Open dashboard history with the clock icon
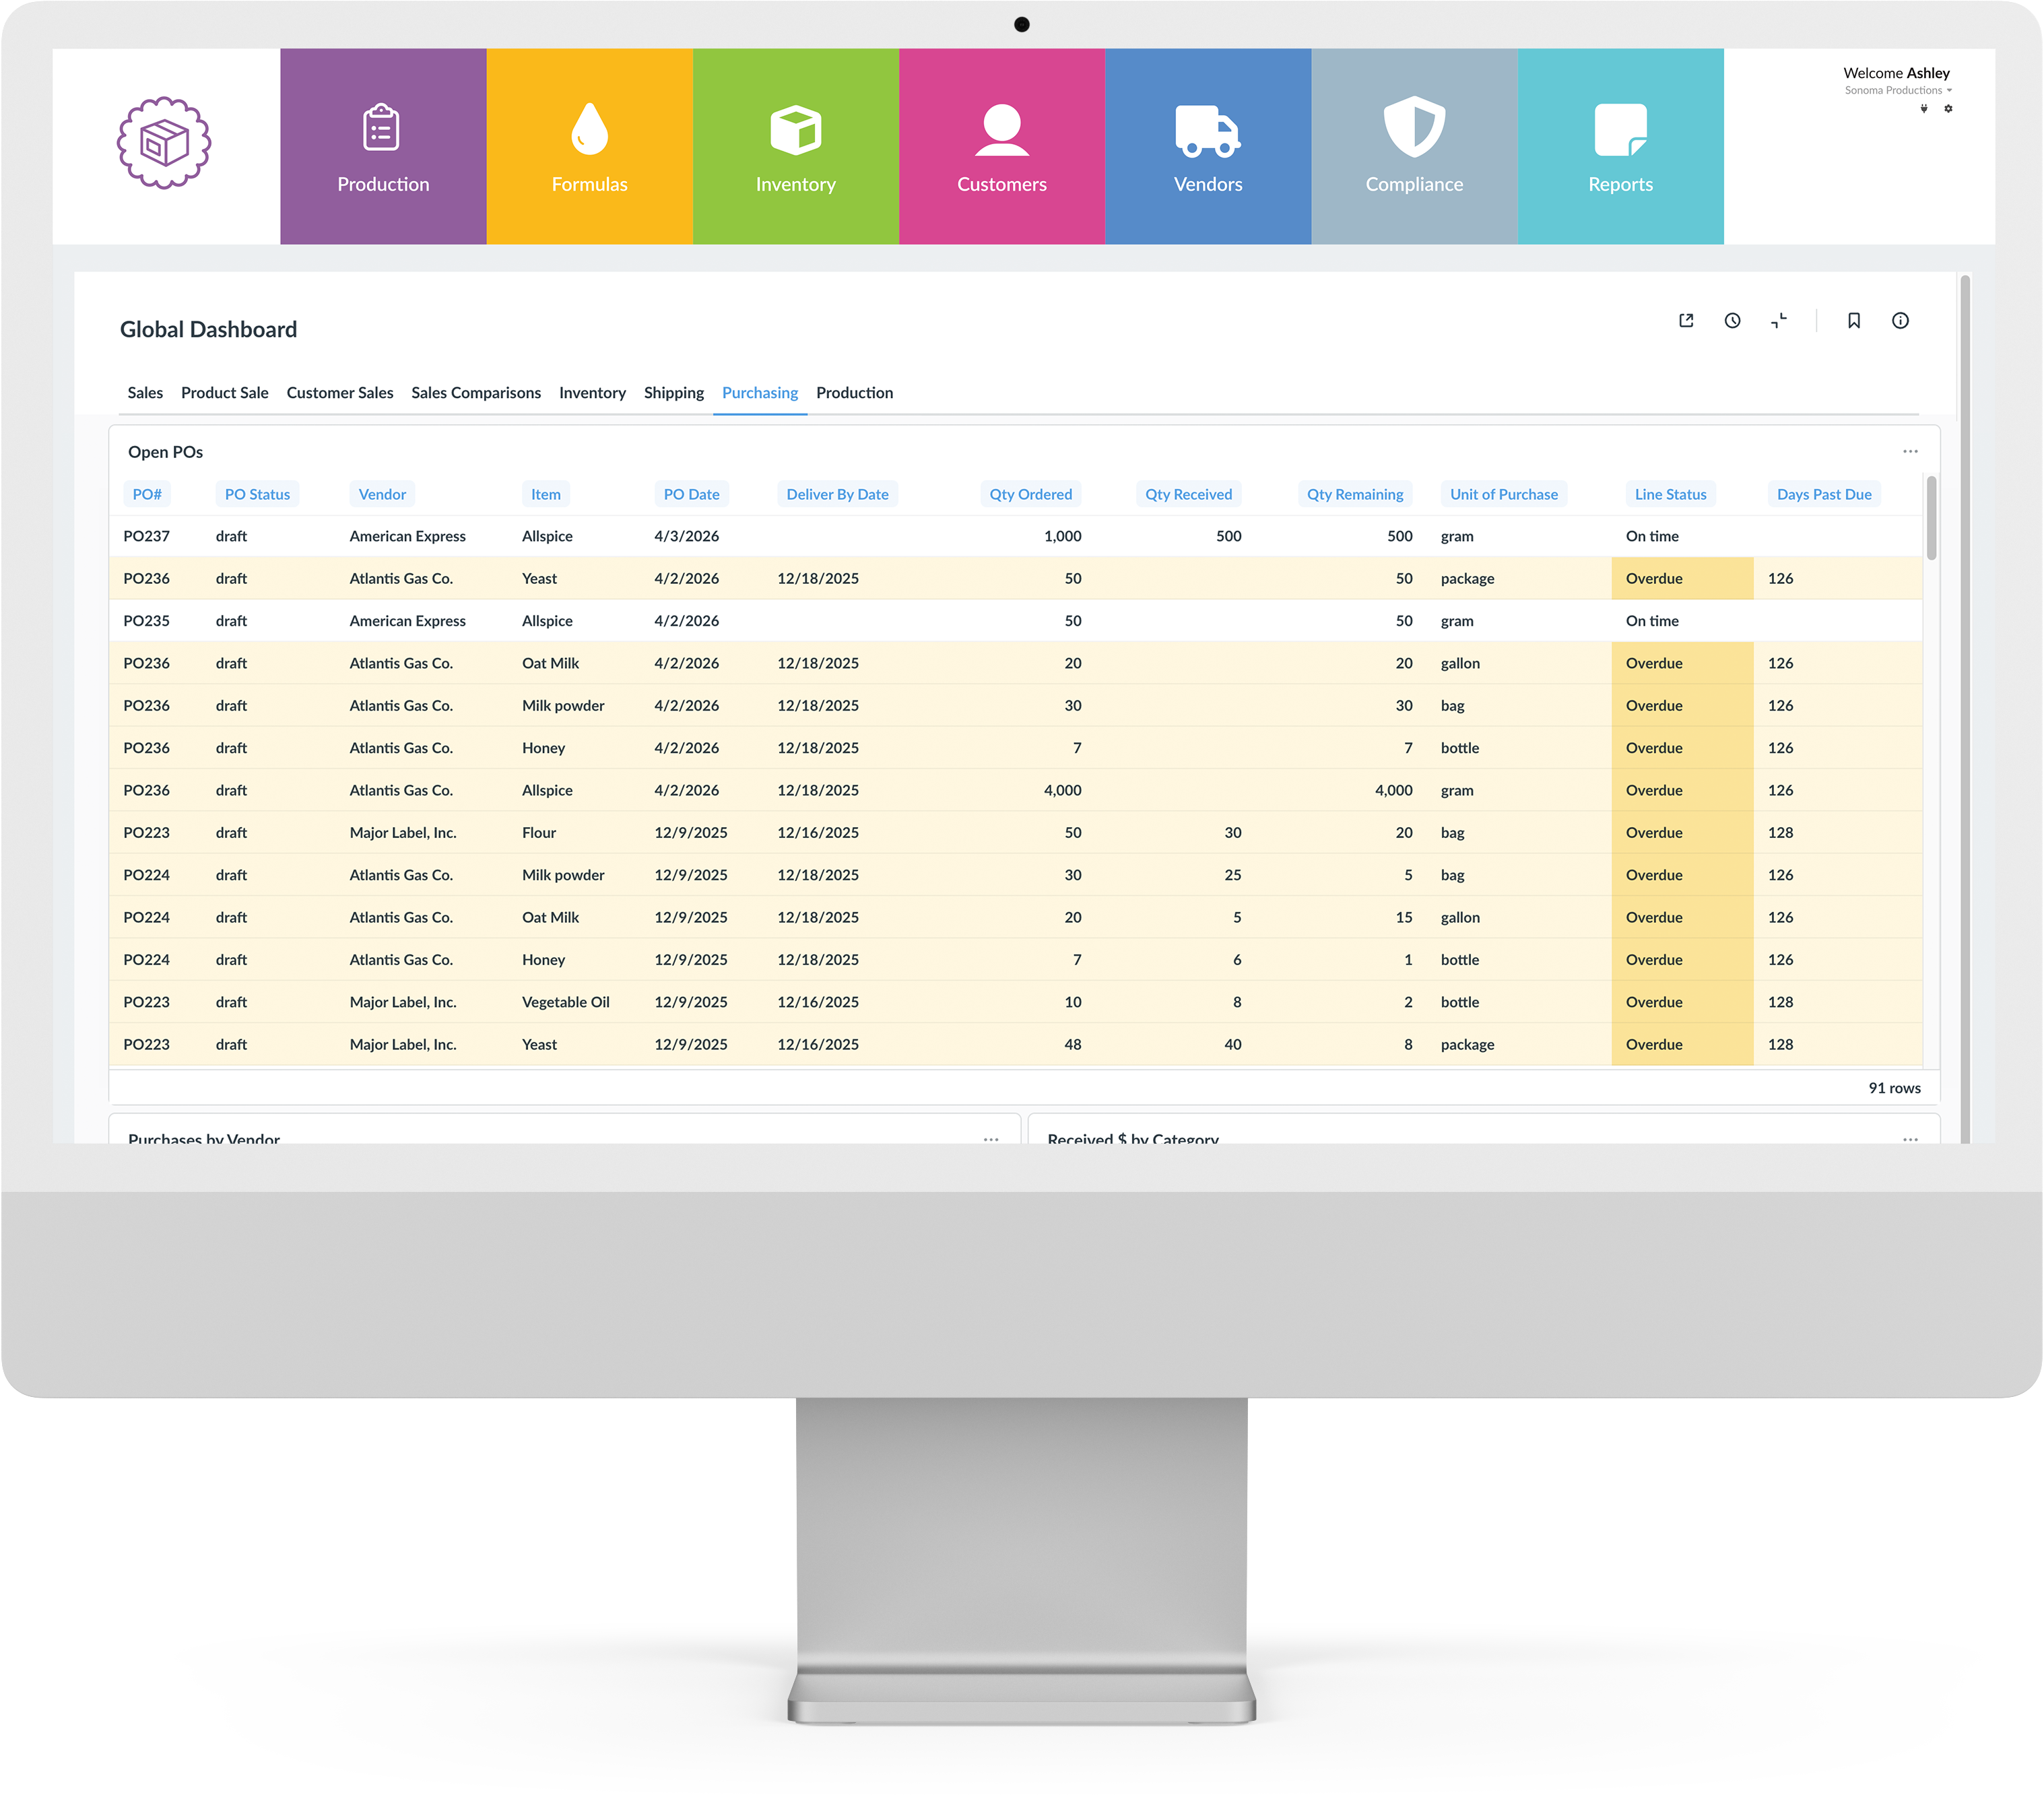This screenshot has width=2044, height=1795. point(1733,320)
